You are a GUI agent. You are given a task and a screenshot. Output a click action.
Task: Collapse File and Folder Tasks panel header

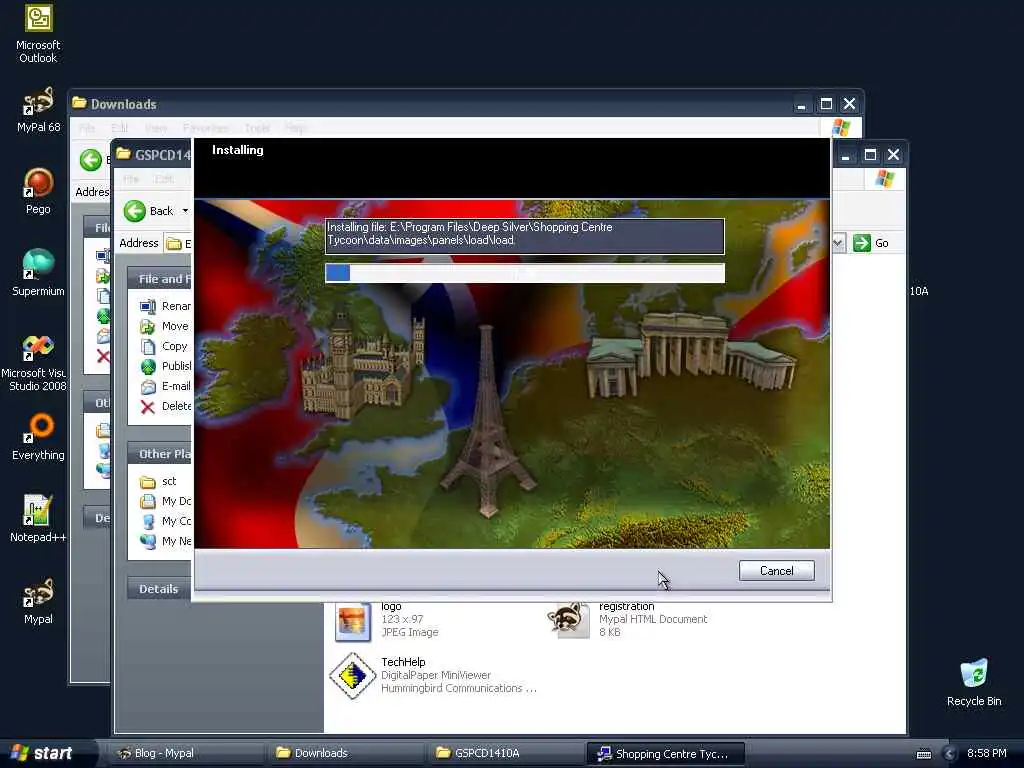pyautogui.click(x=159, y=279)
